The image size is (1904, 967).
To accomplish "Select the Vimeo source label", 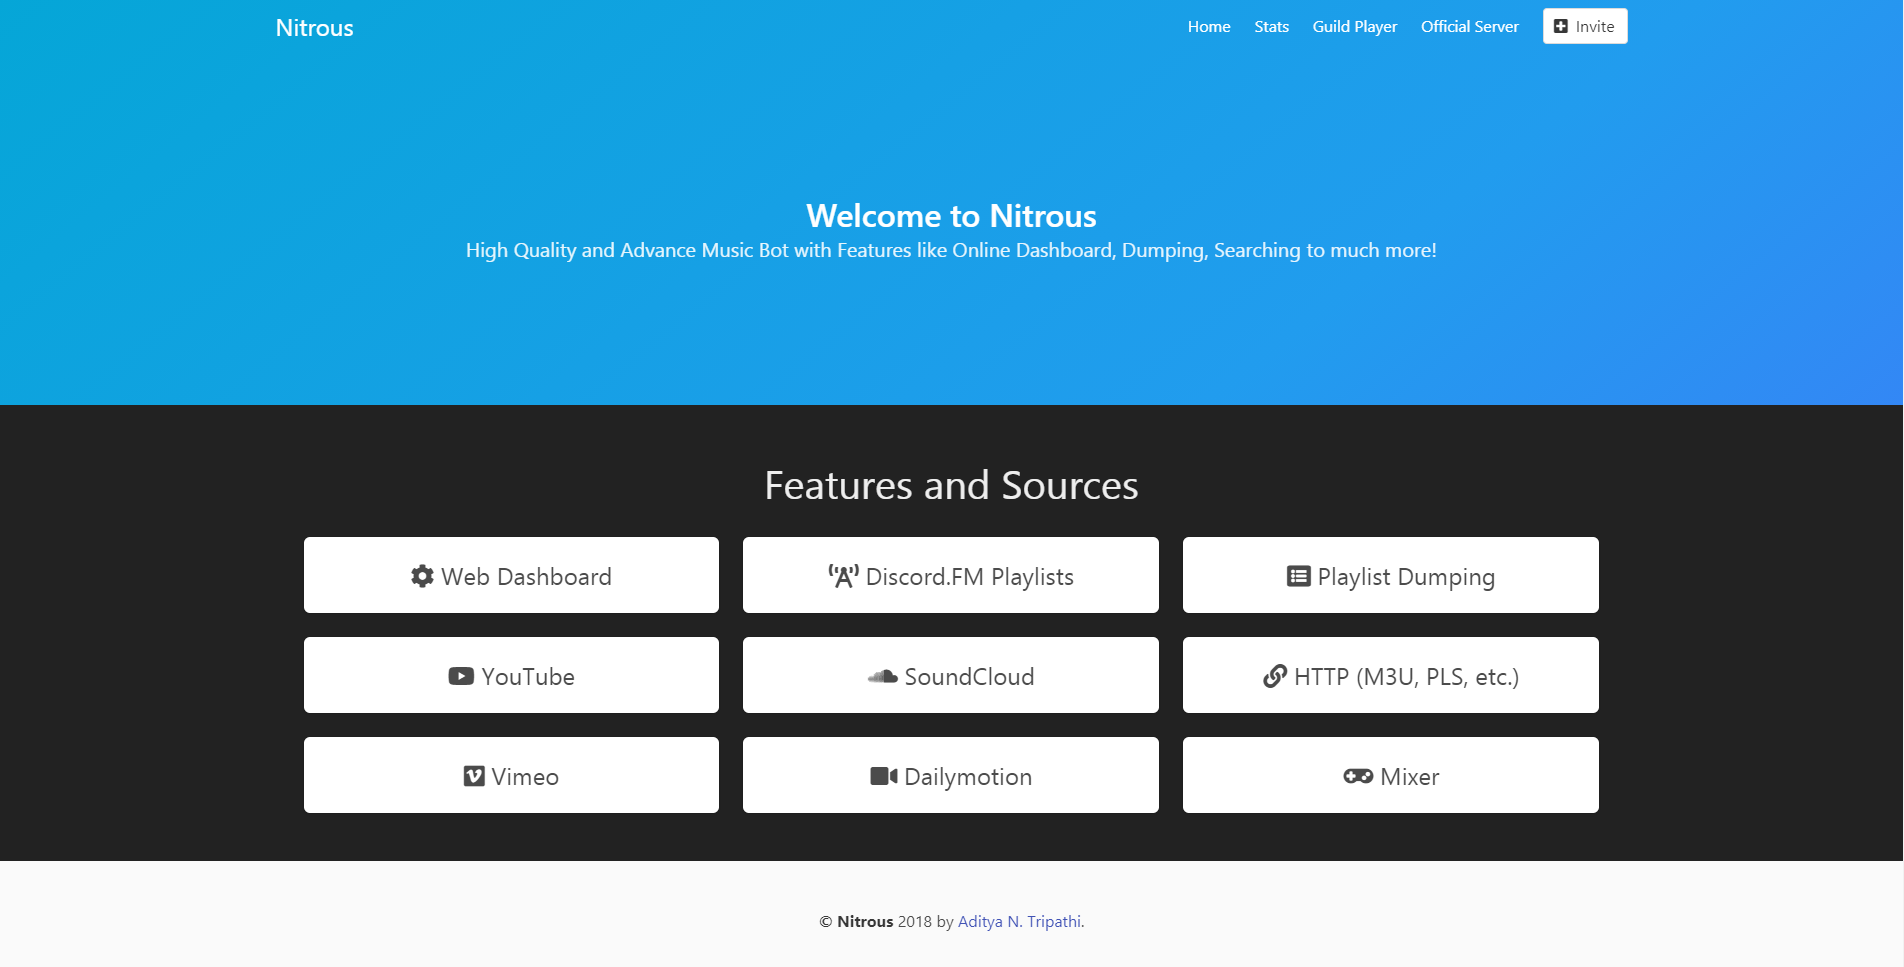I will 525,777.
